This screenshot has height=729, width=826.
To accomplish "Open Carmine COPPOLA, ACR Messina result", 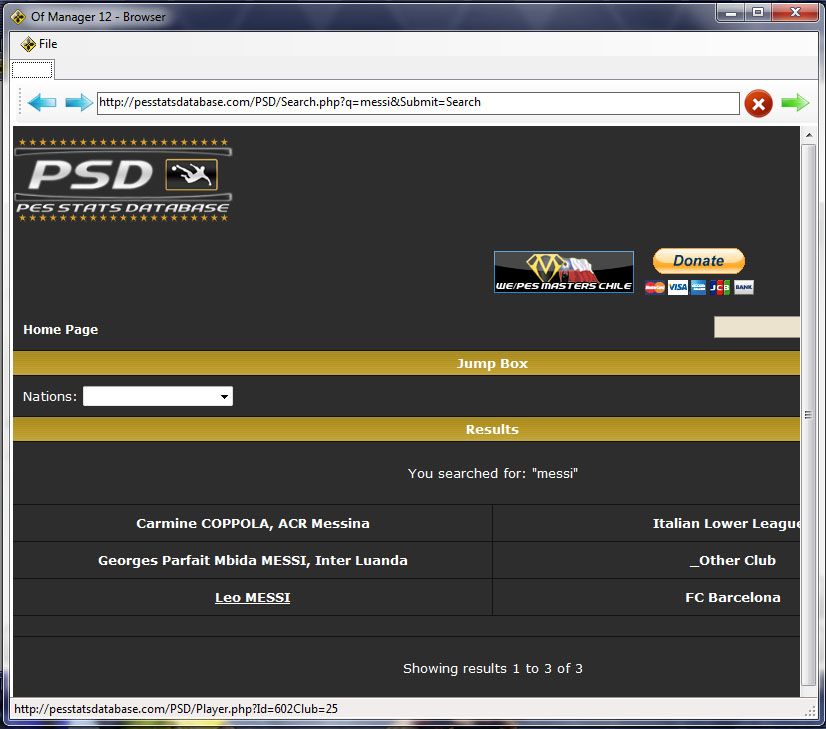I will pos(252,523).
